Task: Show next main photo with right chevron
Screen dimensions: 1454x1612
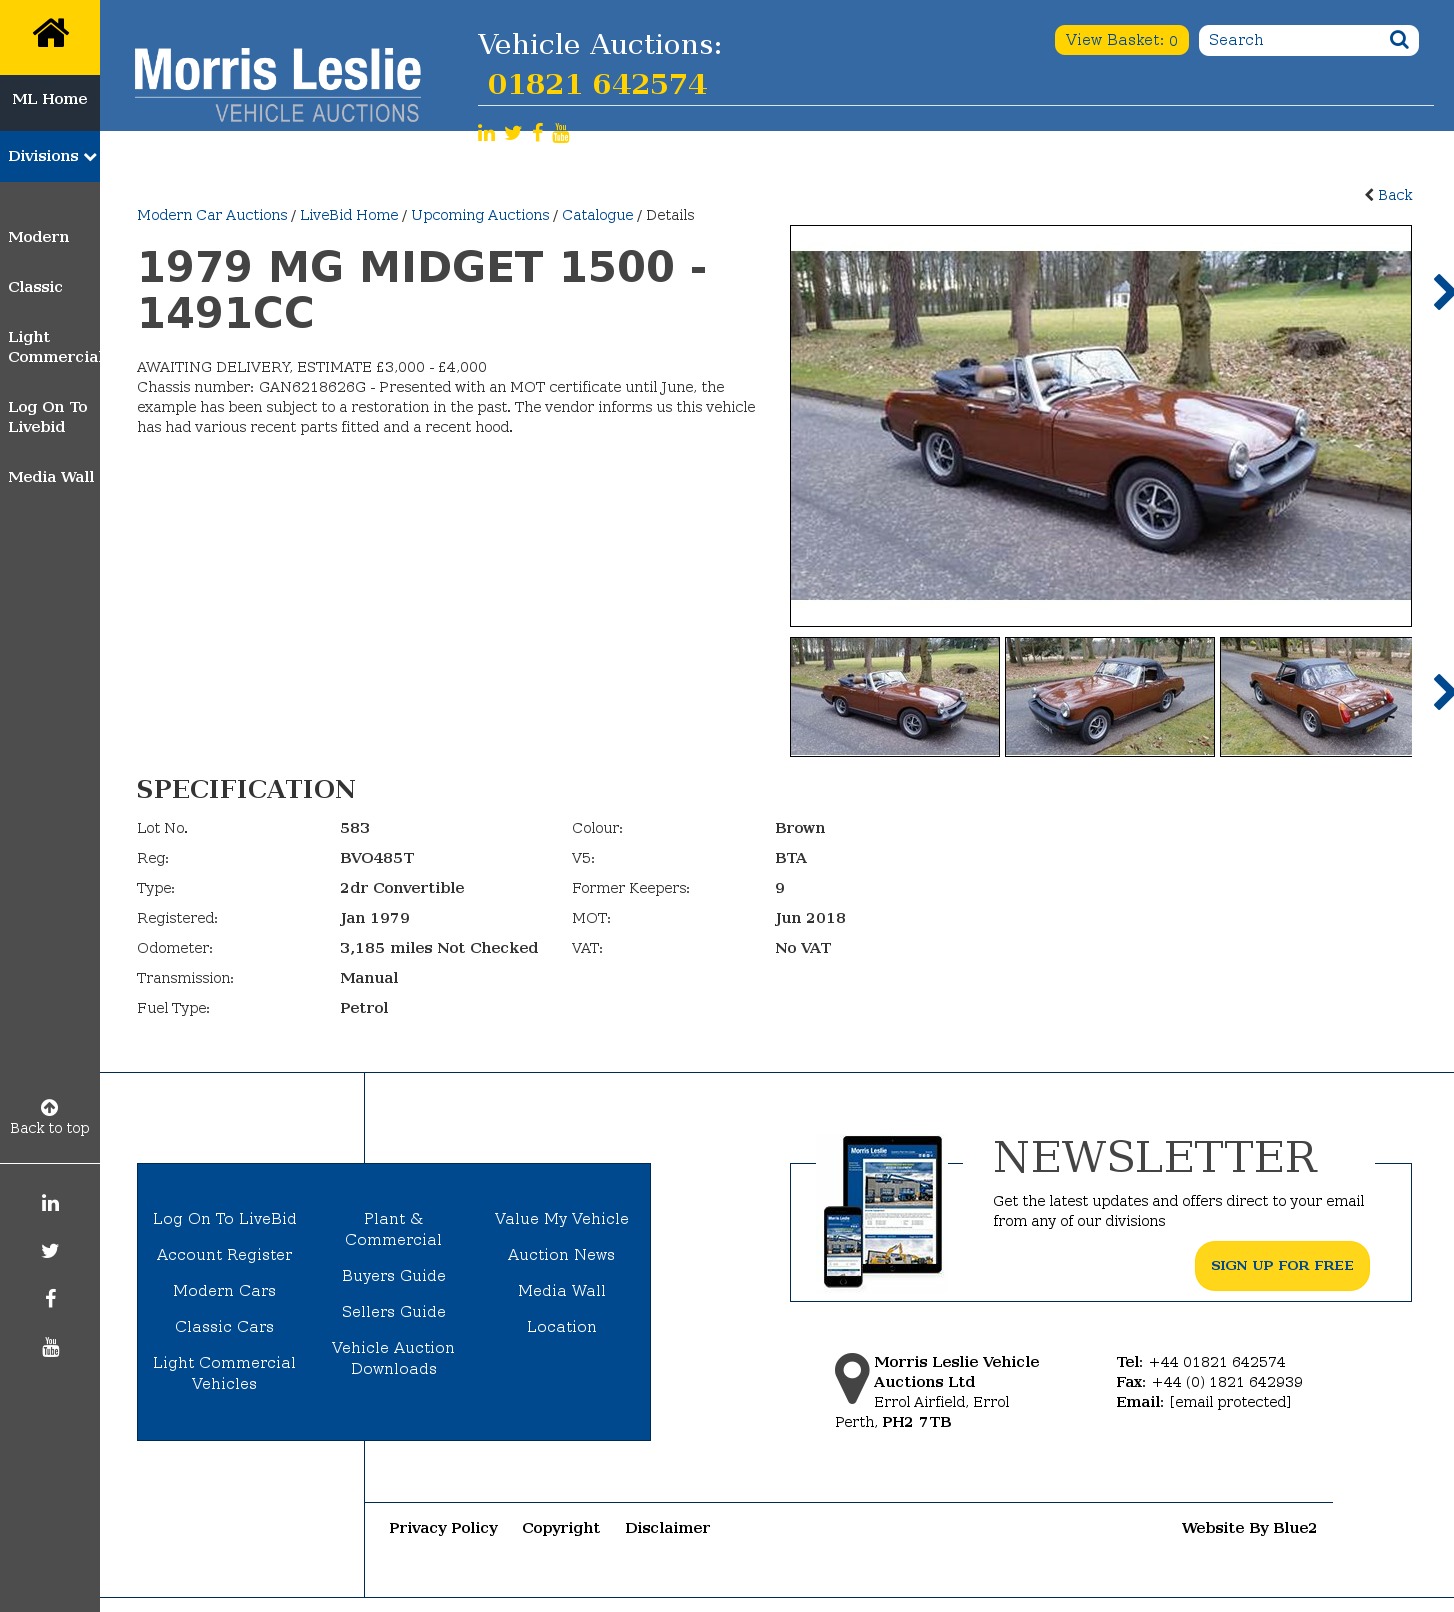Action: click(x=1442, y=292)
